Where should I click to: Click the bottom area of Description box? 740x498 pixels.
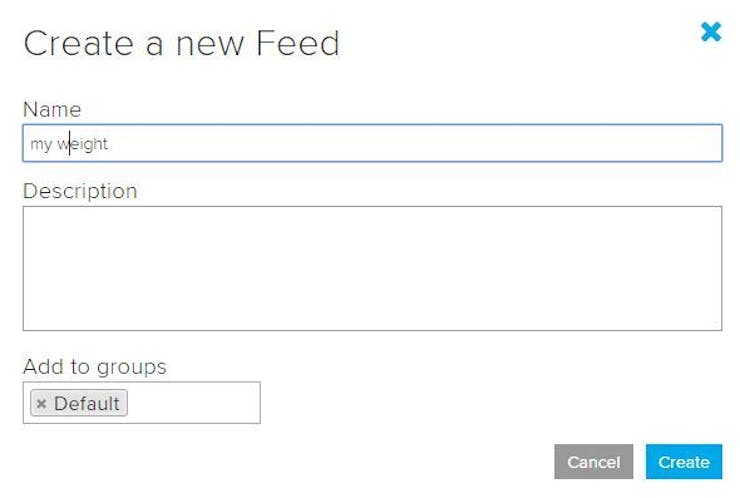[x=372, y=318]
